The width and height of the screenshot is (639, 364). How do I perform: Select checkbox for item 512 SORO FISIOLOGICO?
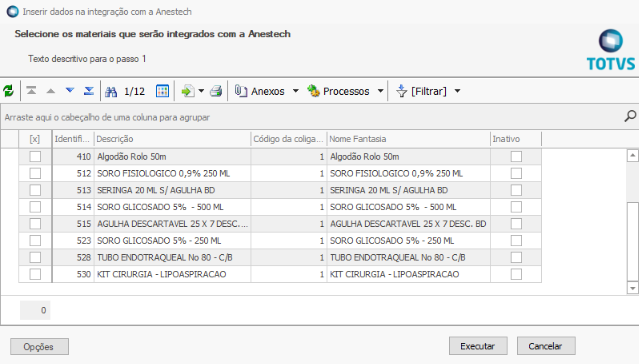click(35, 173)
